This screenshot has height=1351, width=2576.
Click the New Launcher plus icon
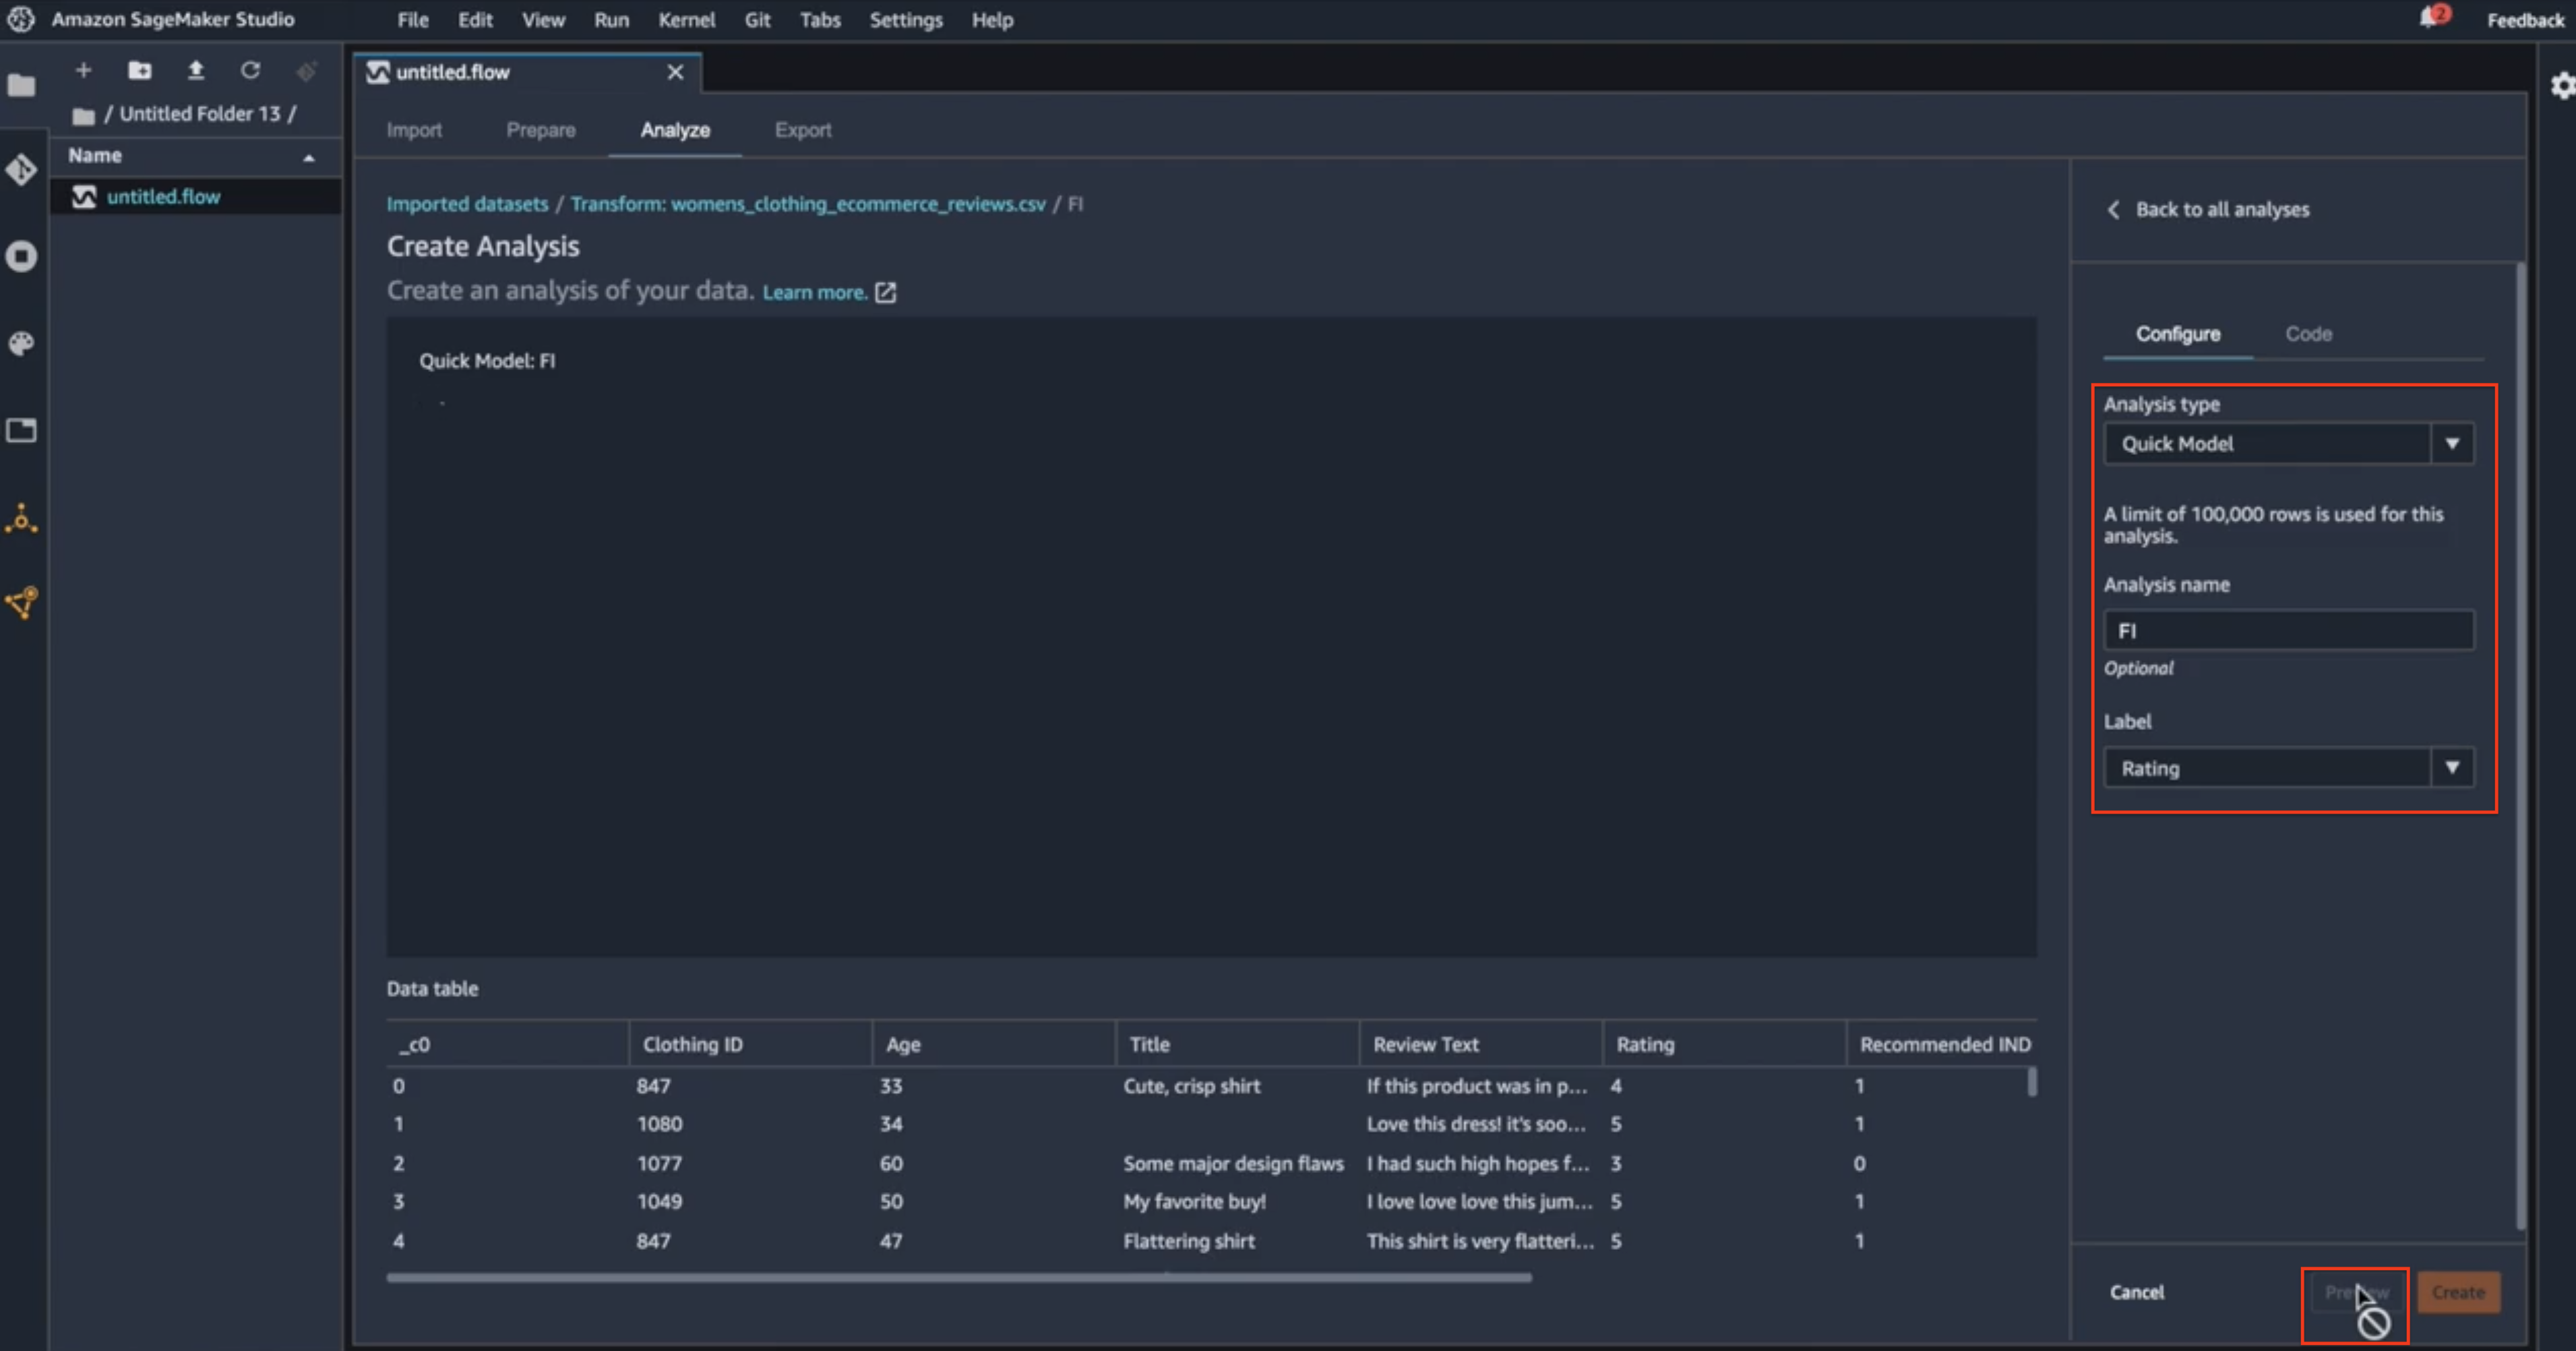pos(84,70)
